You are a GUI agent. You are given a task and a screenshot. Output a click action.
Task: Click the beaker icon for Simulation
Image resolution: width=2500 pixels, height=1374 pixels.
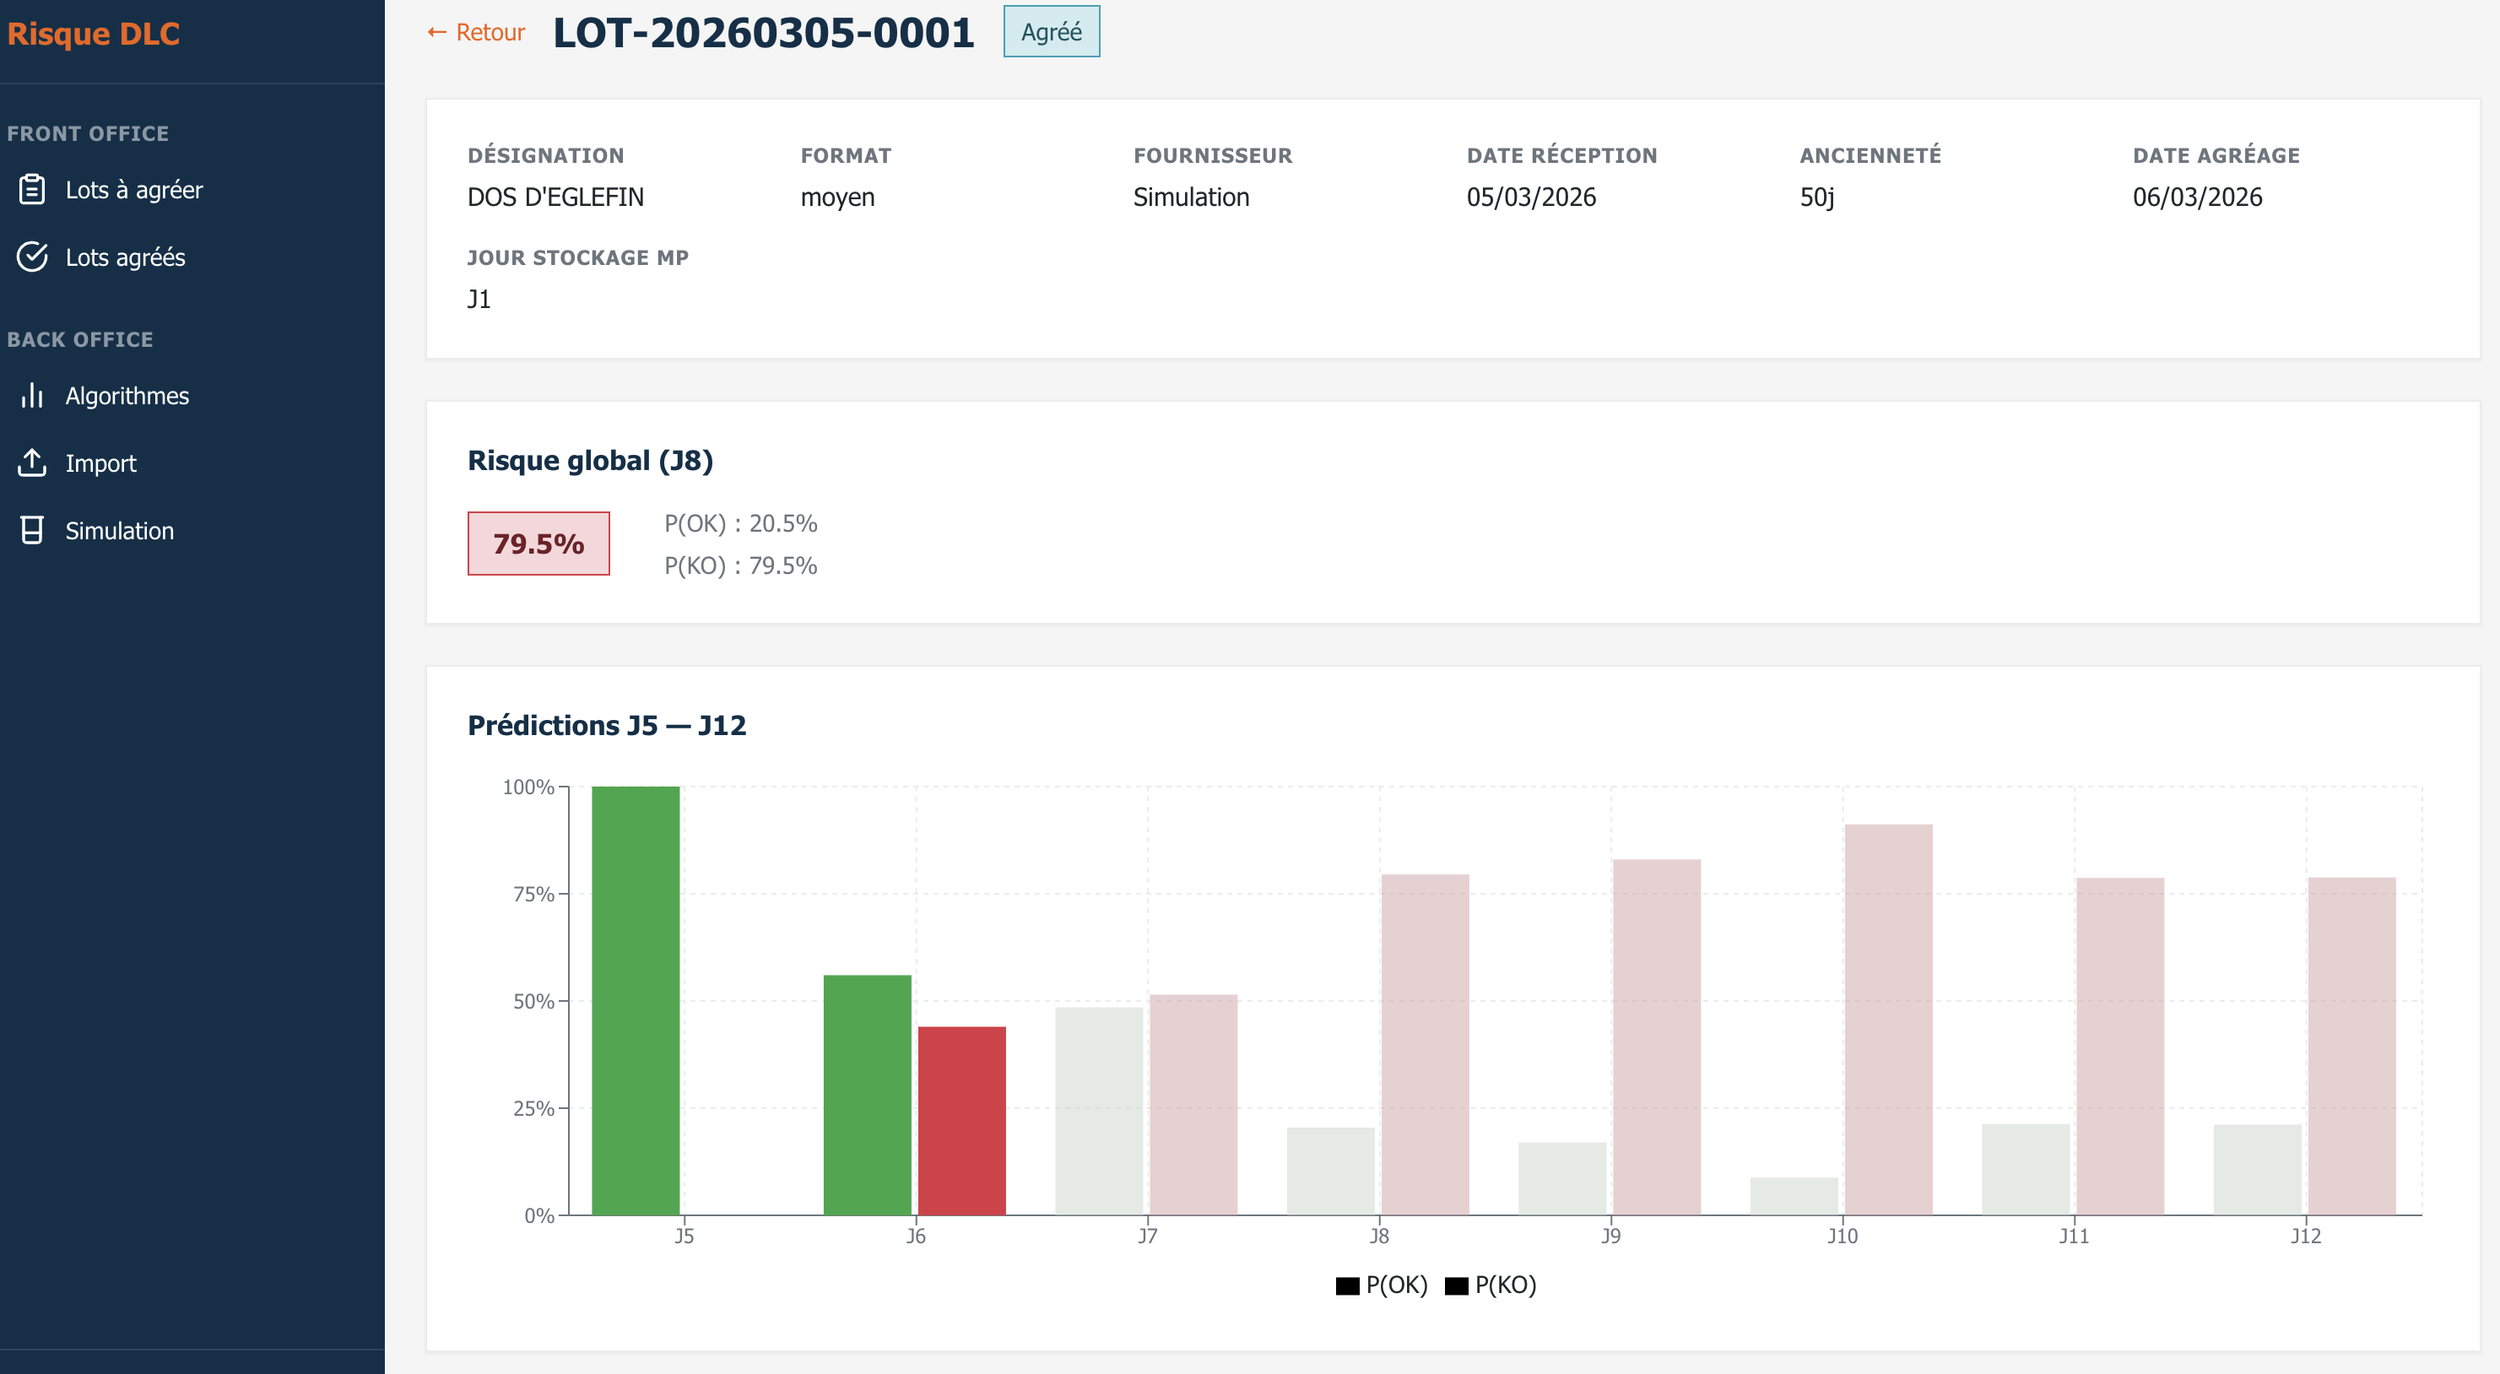[x=32, y=531]
